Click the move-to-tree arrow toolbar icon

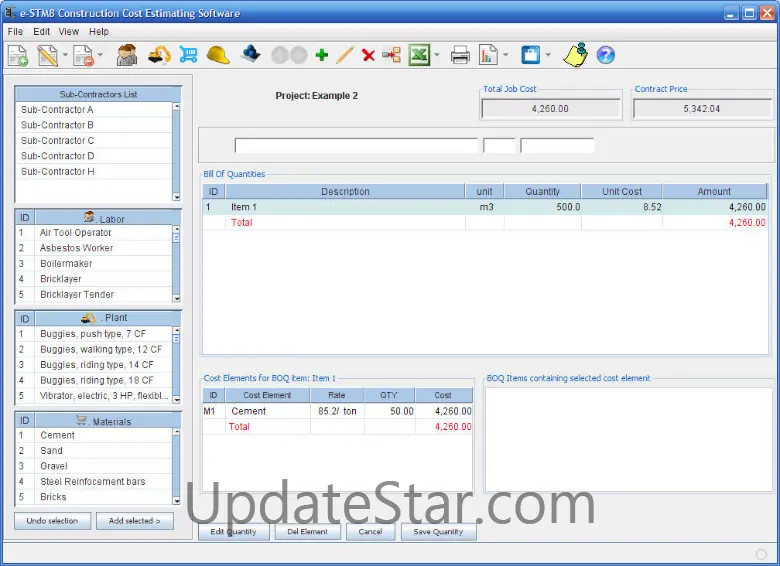[x=391, y=55]
